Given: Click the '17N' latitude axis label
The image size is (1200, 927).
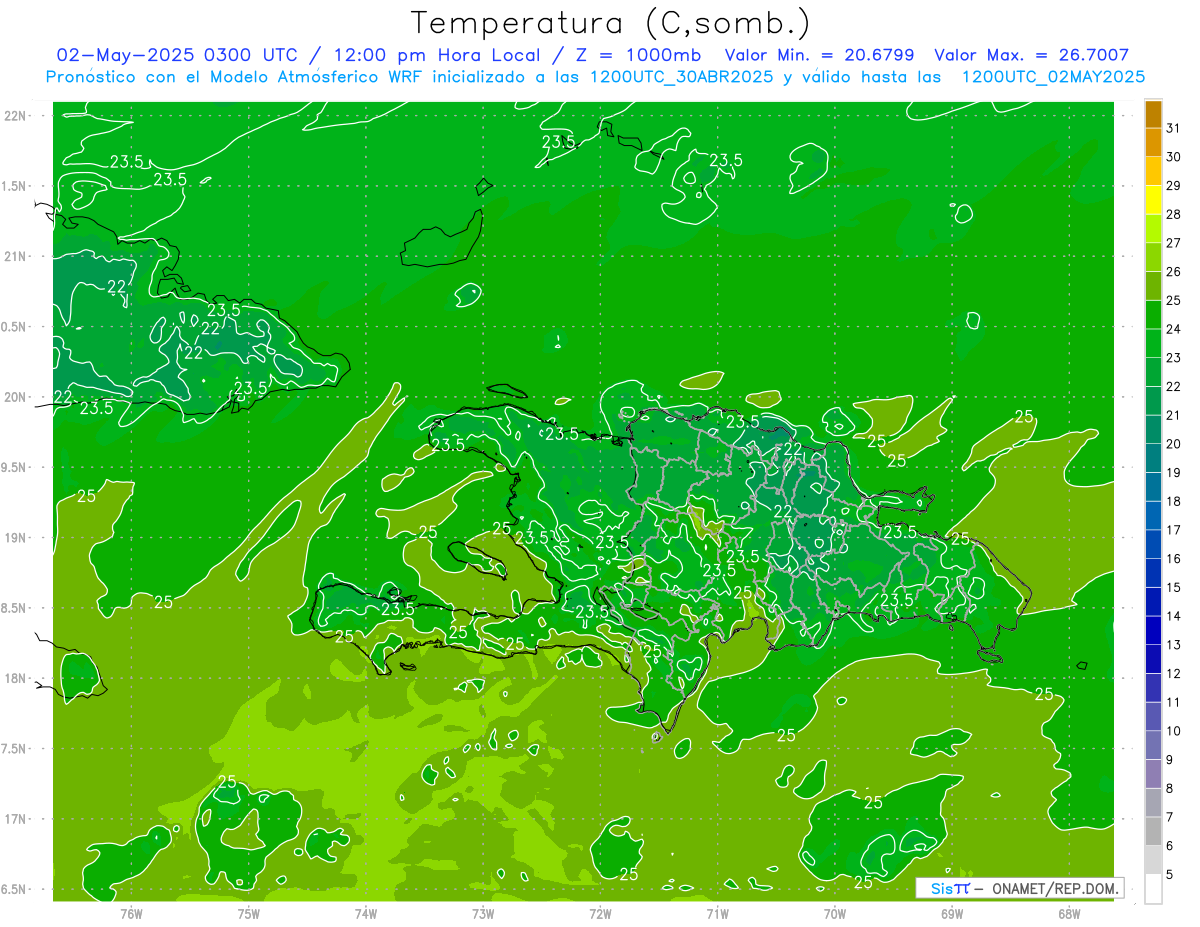Looking at the screenshot, I should pos(15,819).
